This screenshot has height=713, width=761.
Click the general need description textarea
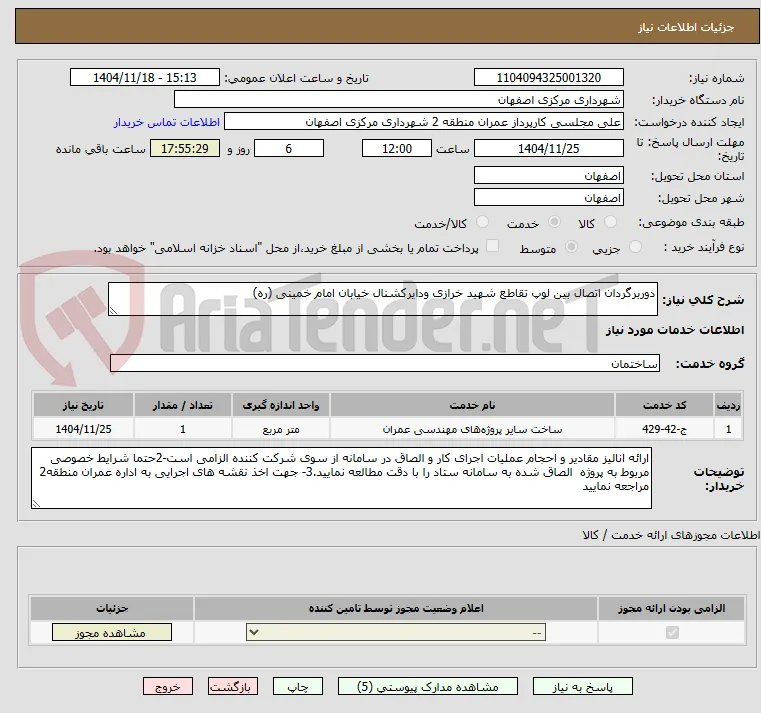point(383,299)
